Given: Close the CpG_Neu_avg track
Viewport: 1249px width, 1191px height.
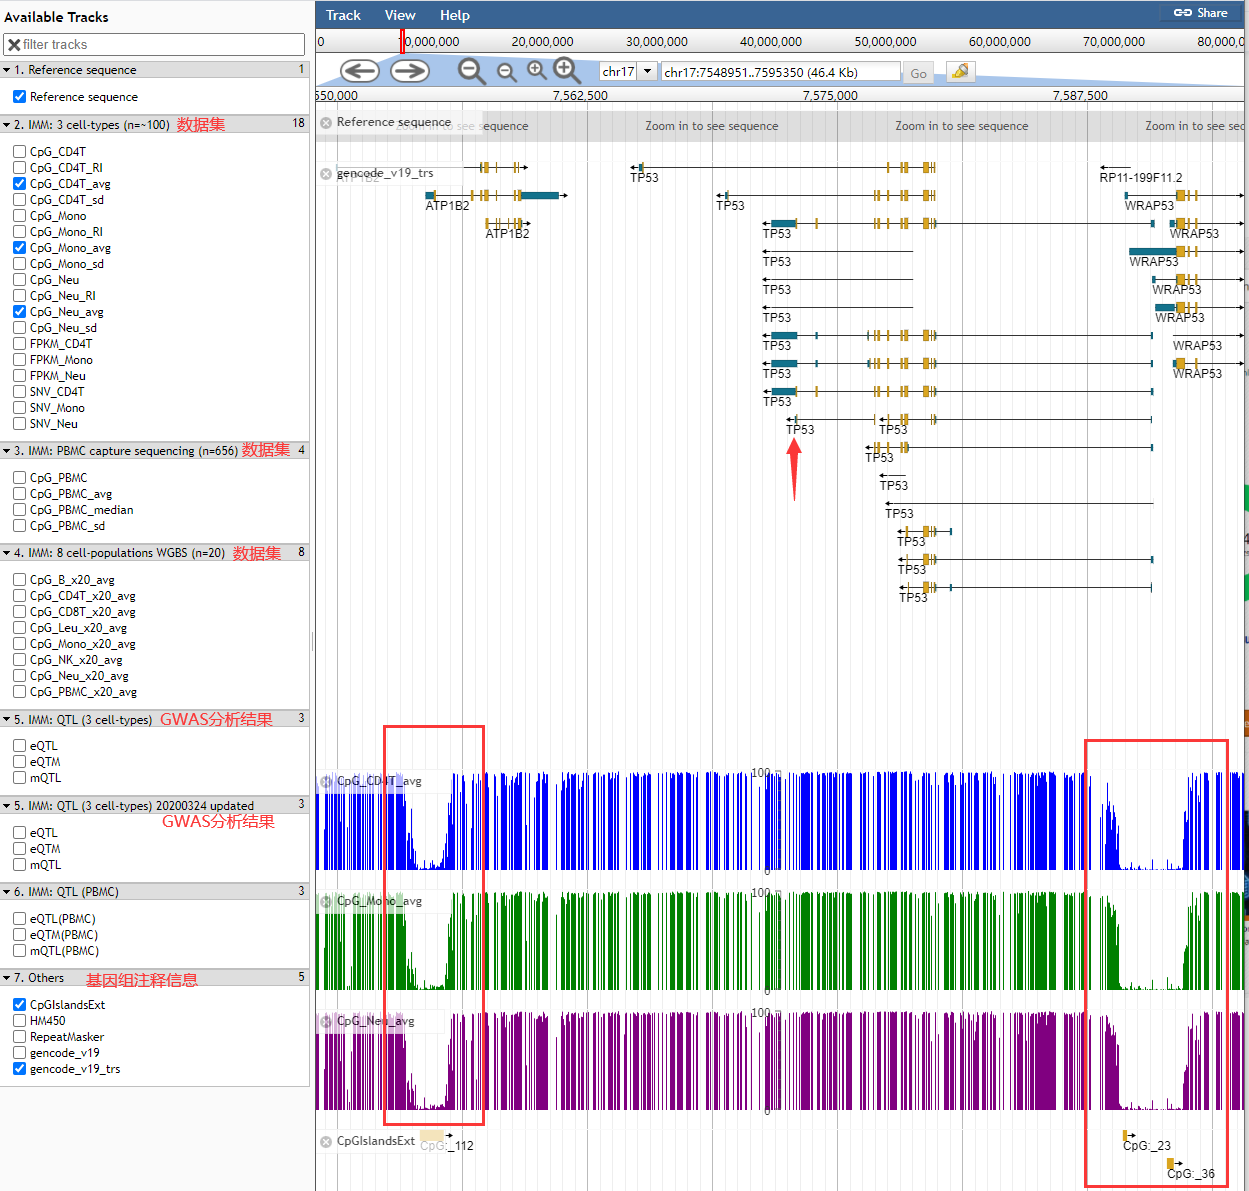Looking at the screenshot, I should (326, 1022).
